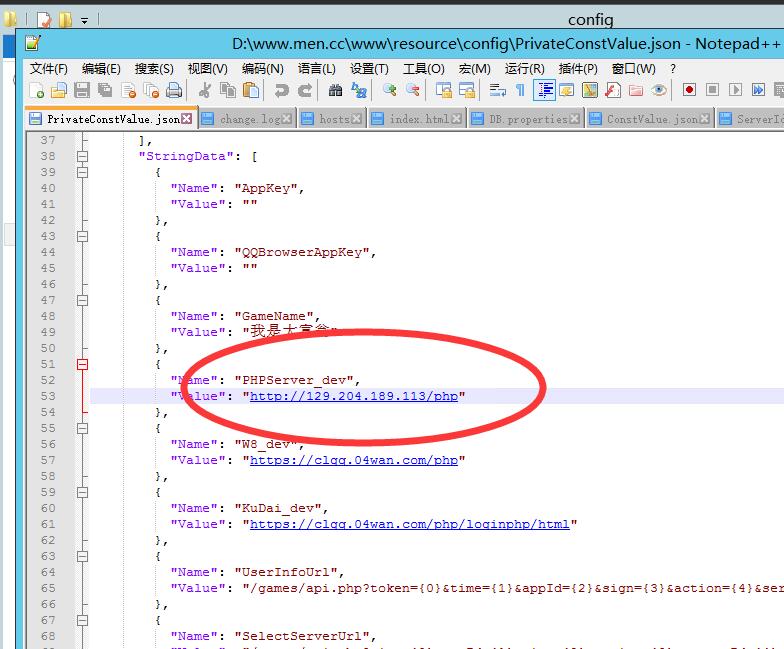Toggle the Monitoring eye icon
This screenshot has height=649, width=784.
659,90
